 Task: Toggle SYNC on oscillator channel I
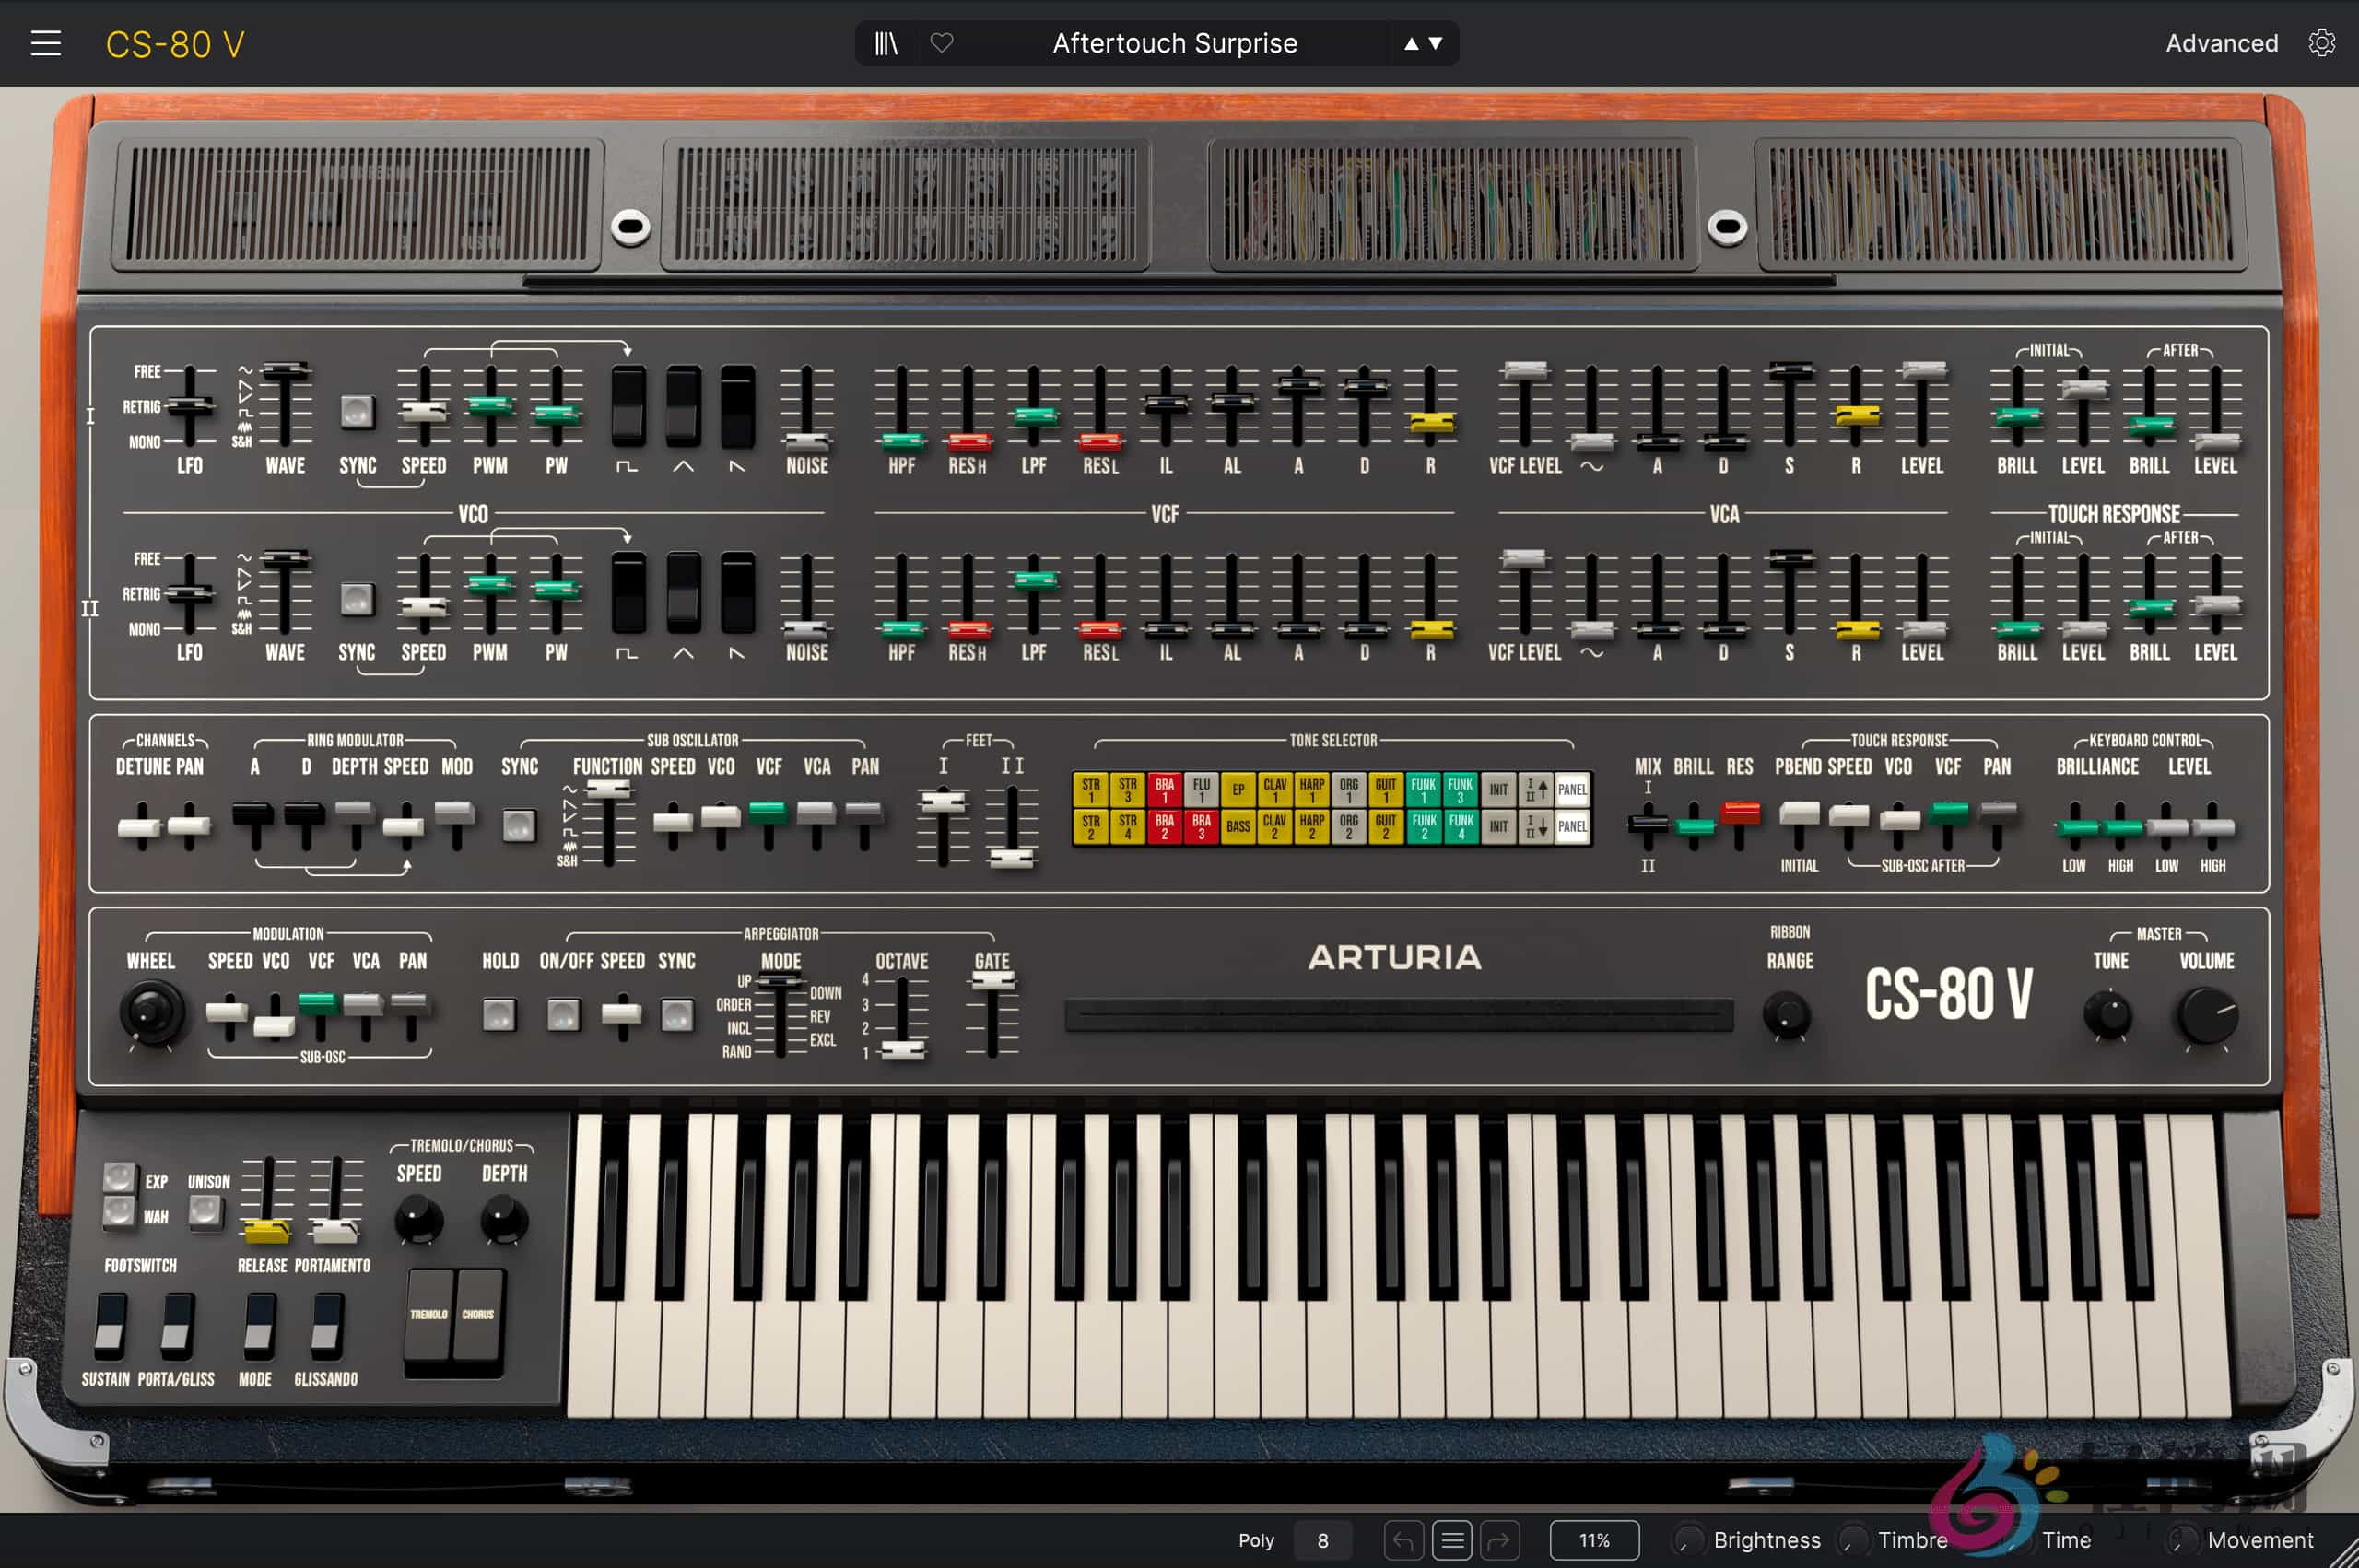(x=357, y=410)
